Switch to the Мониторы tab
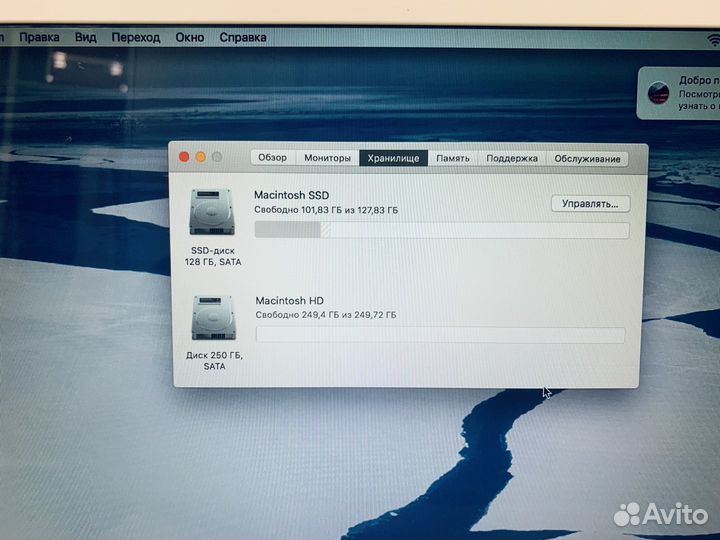 click(x=327, y=158)
